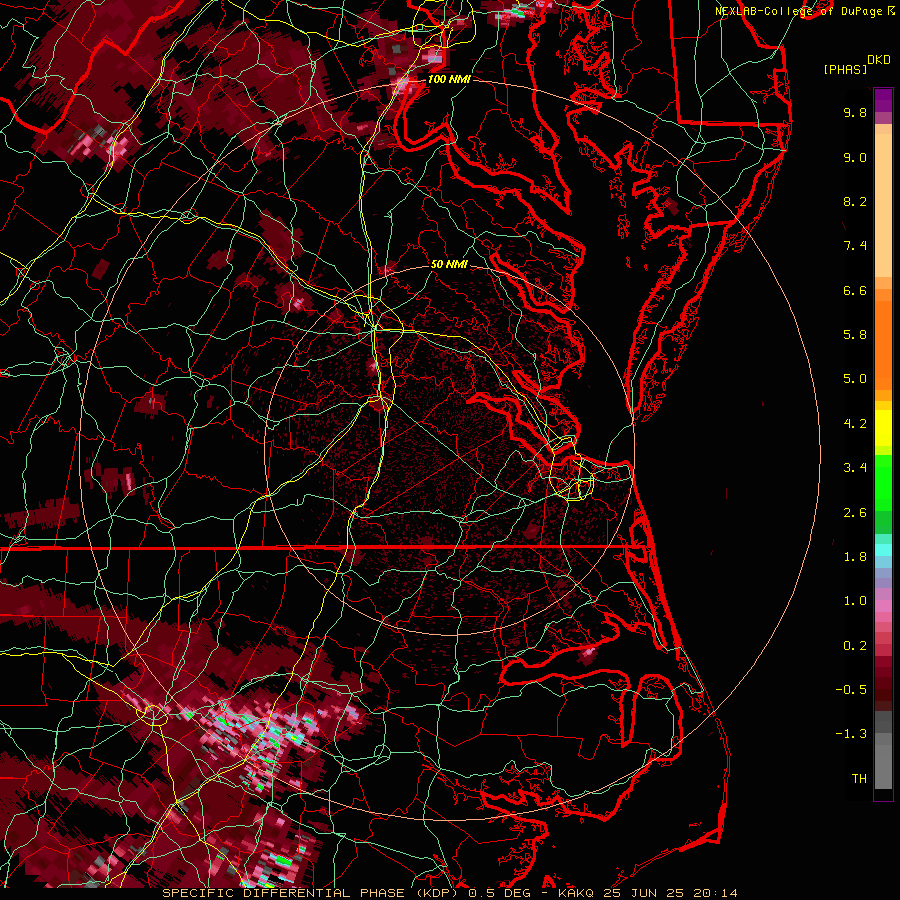Click the 4.2 scale value
This screenshot has width=900, height=900.
tap(855, 424)
